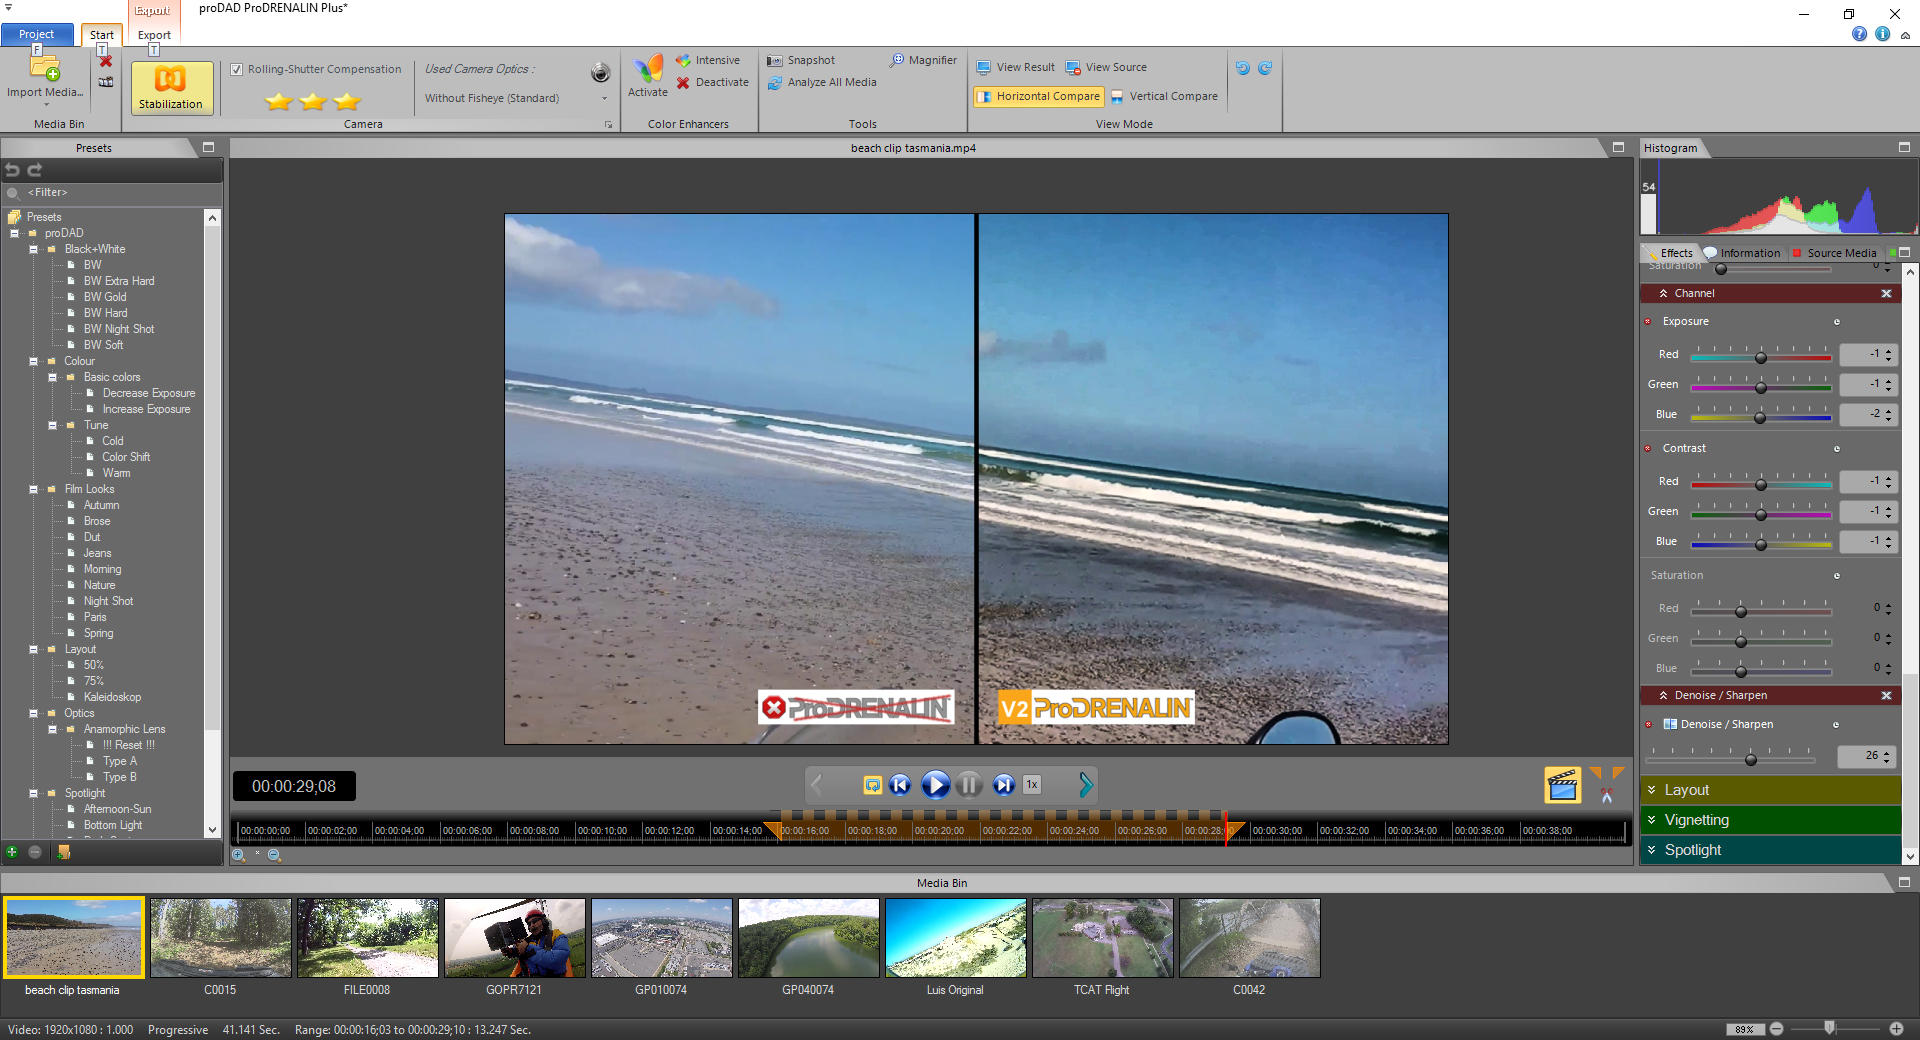The height and width of the screenshot is (1040, 1920).
Task: Expand the Layout effects section
Action: 1770,790
